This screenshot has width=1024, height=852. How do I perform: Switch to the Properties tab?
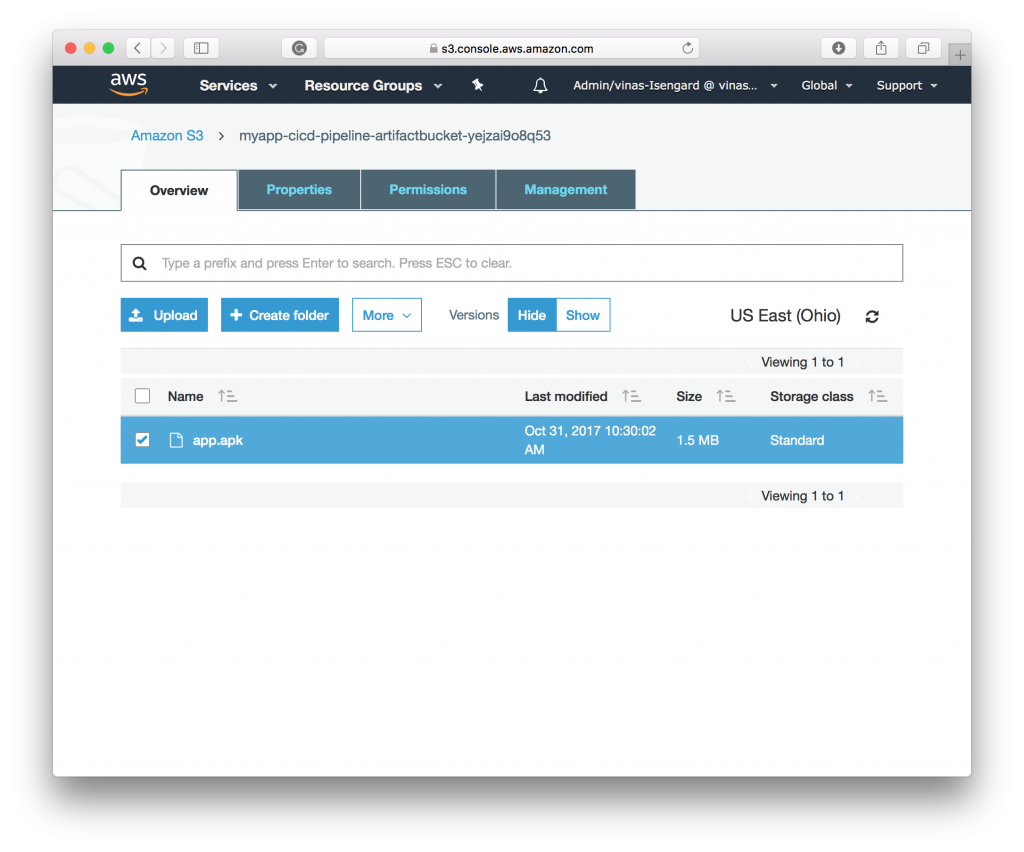299,189
